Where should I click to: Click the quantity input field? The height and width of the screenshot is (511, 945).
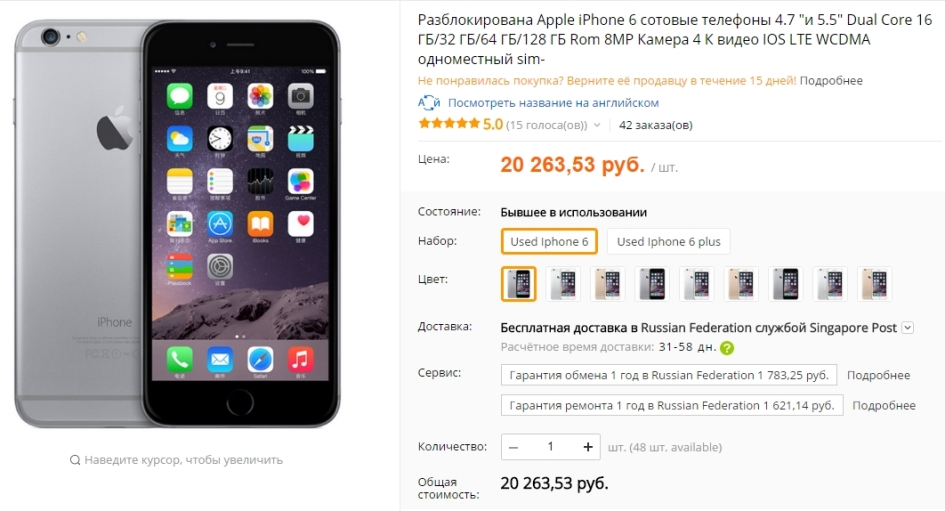point(550,447)
